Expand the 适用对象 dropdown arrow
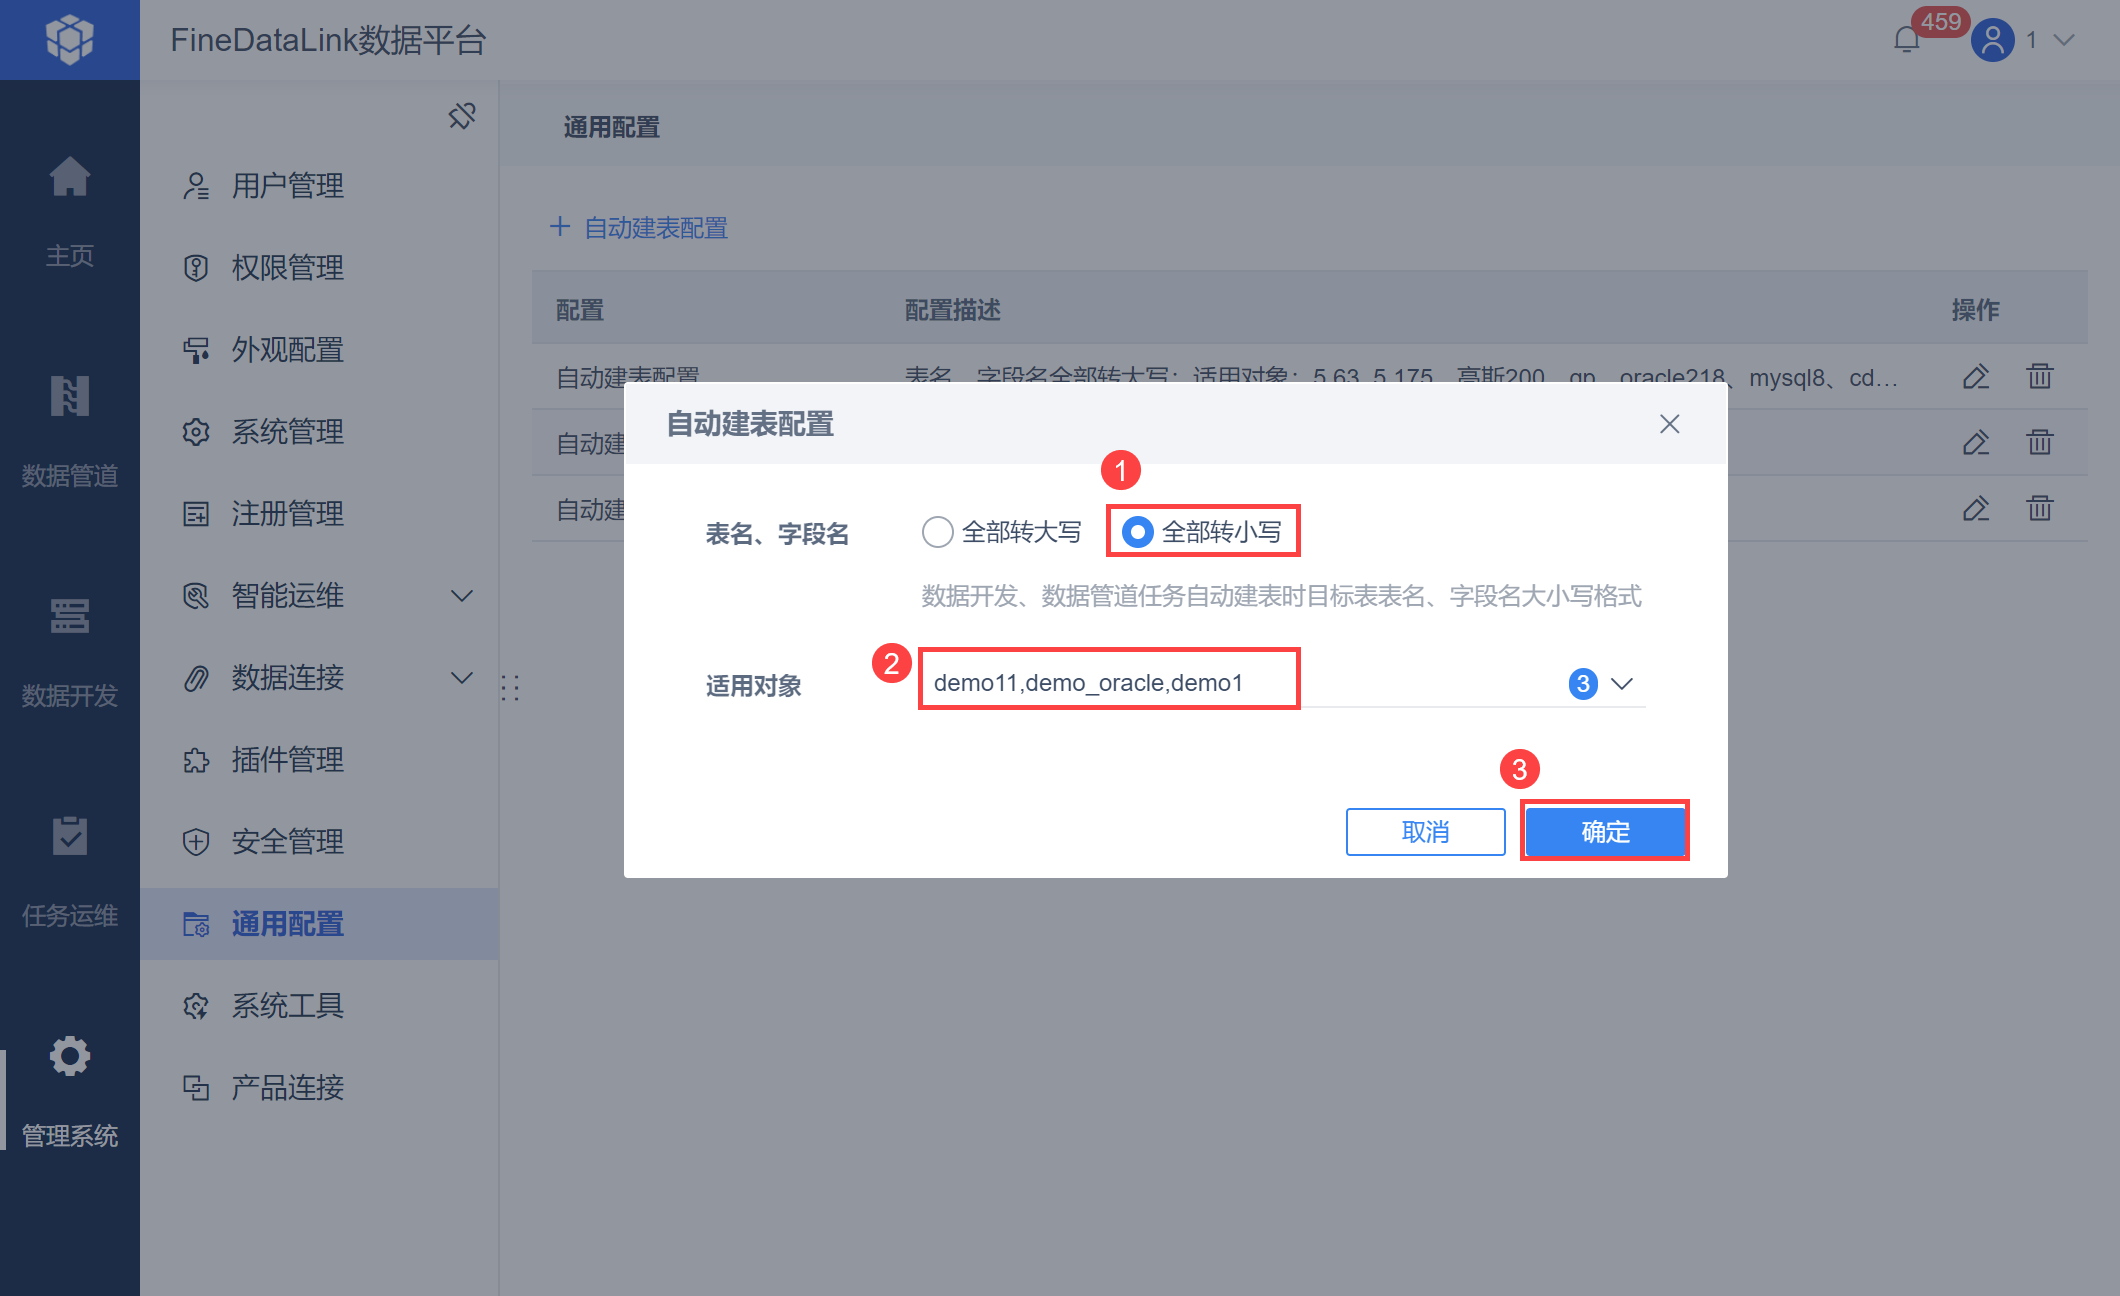 pos(1622,684)
